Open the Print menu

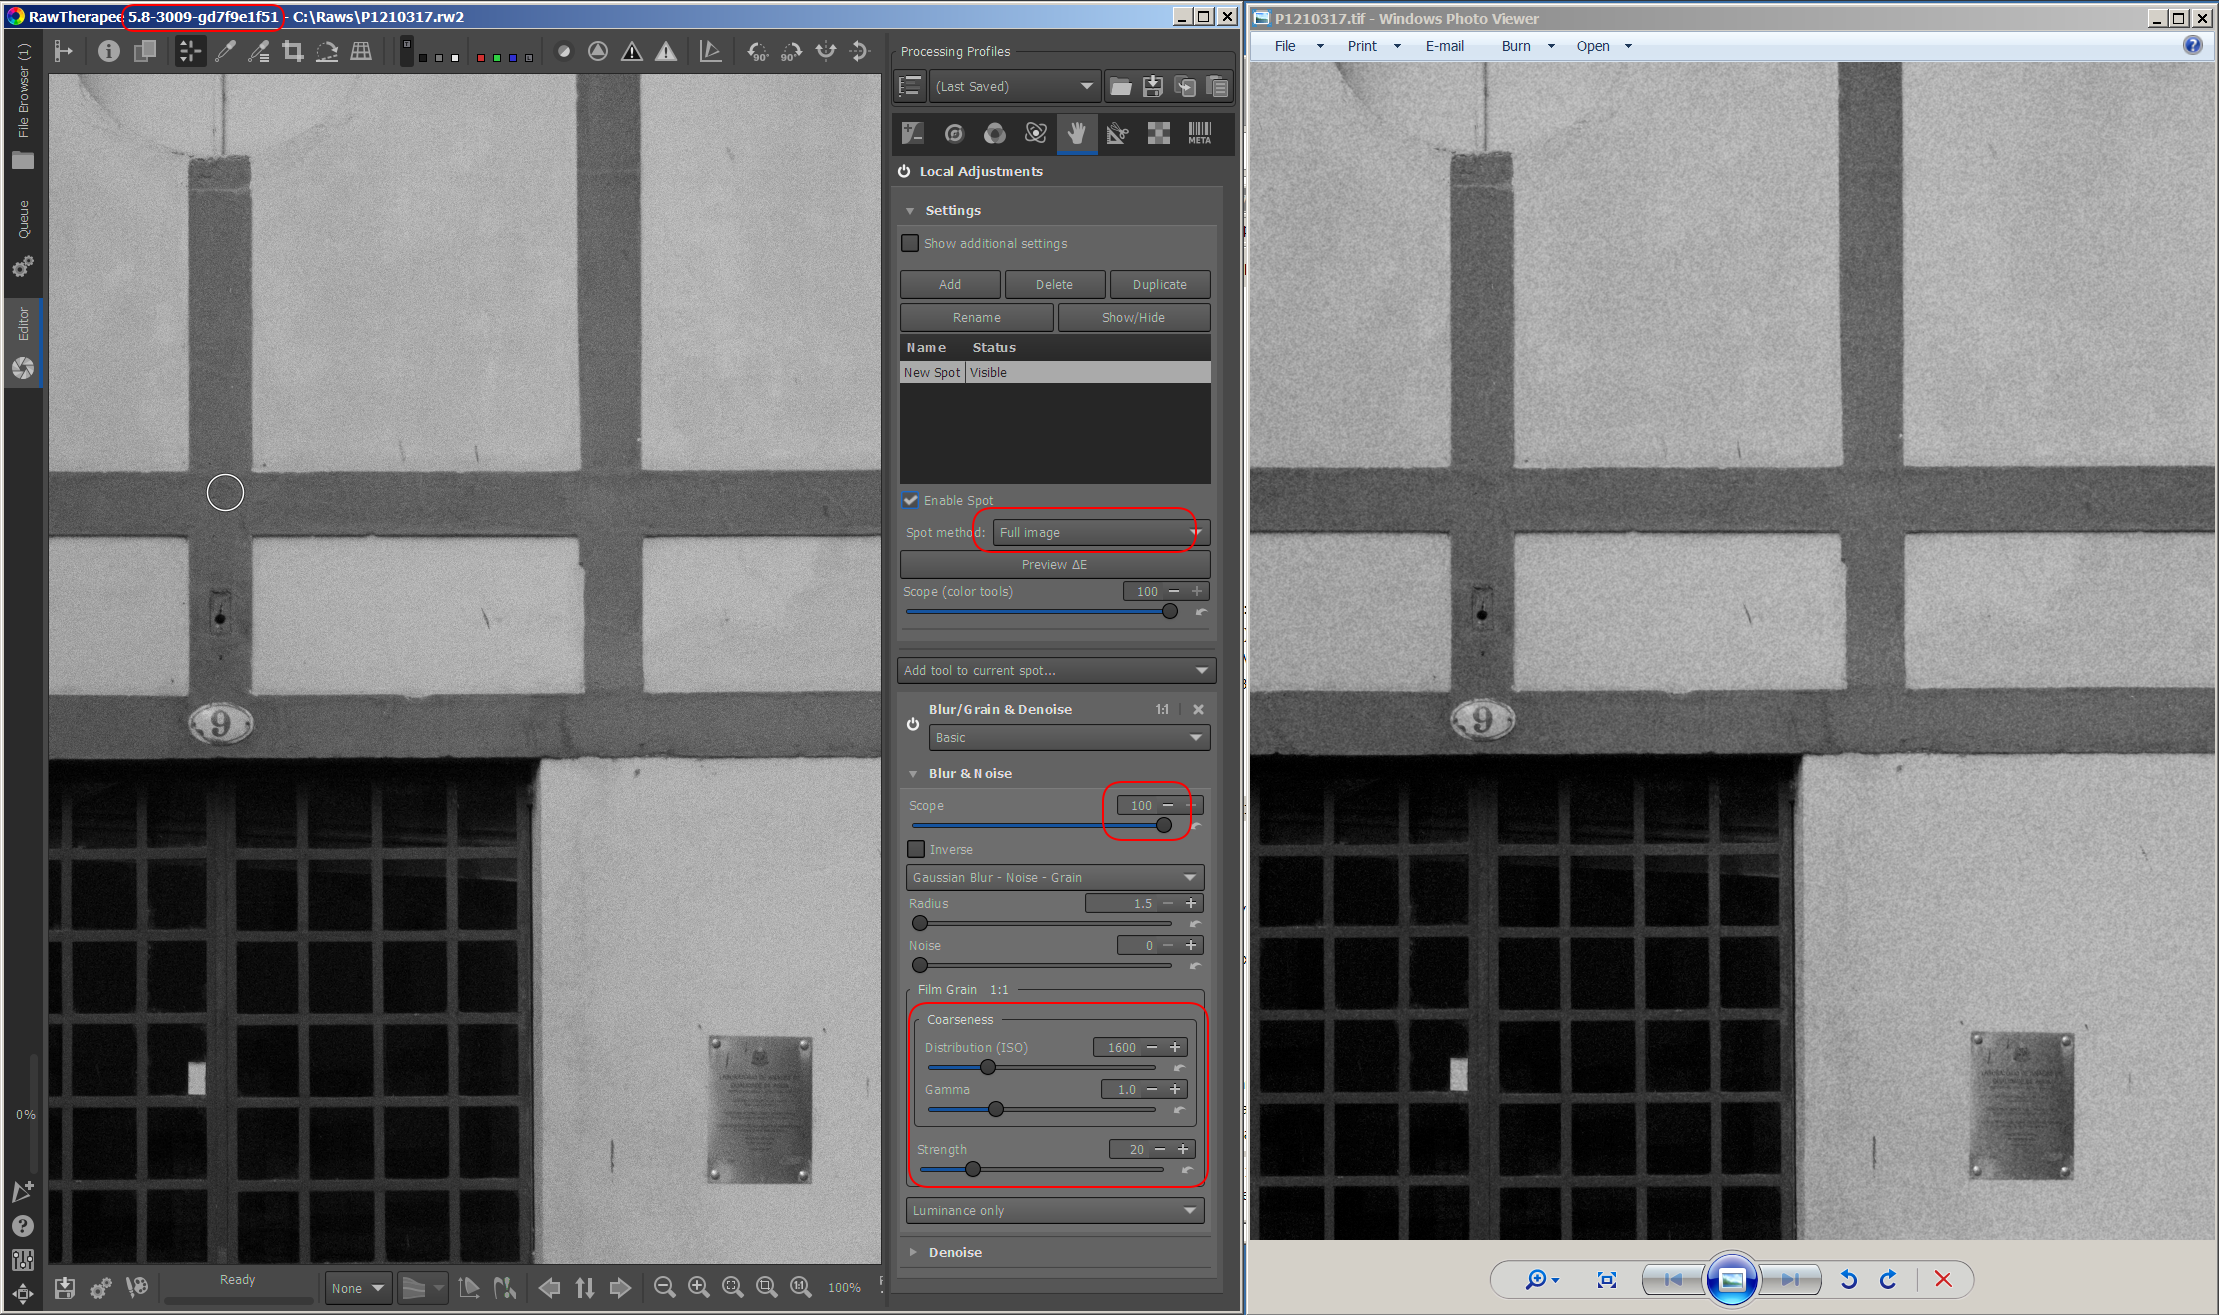tap(1362, 46)
